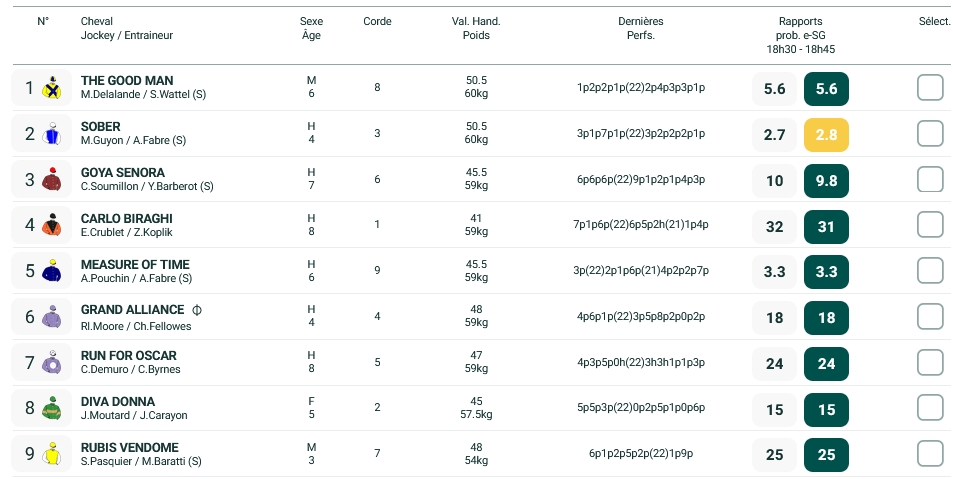Check the box for Measure Of Time
The image size is (953, 479).
click(930, 271)
